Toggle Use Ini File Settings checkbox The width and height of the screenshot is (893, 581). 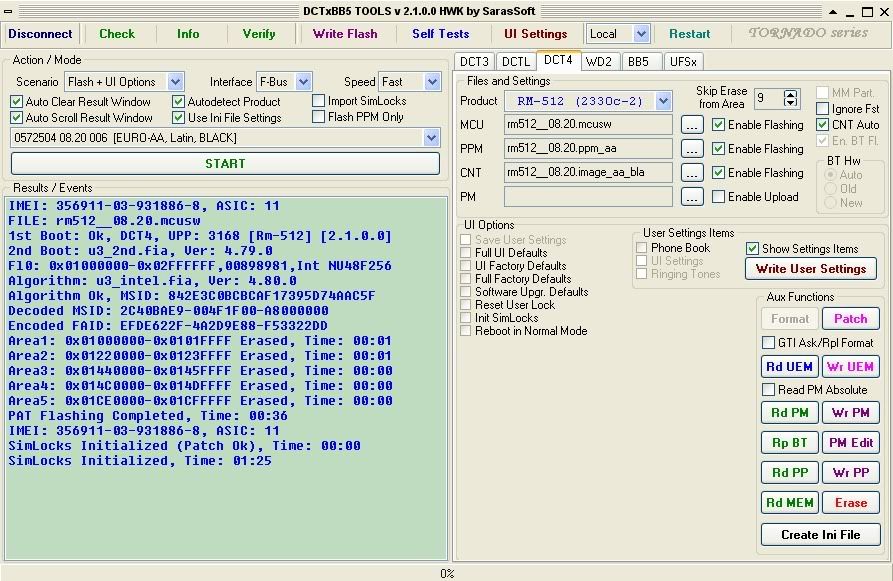[179, 118]
